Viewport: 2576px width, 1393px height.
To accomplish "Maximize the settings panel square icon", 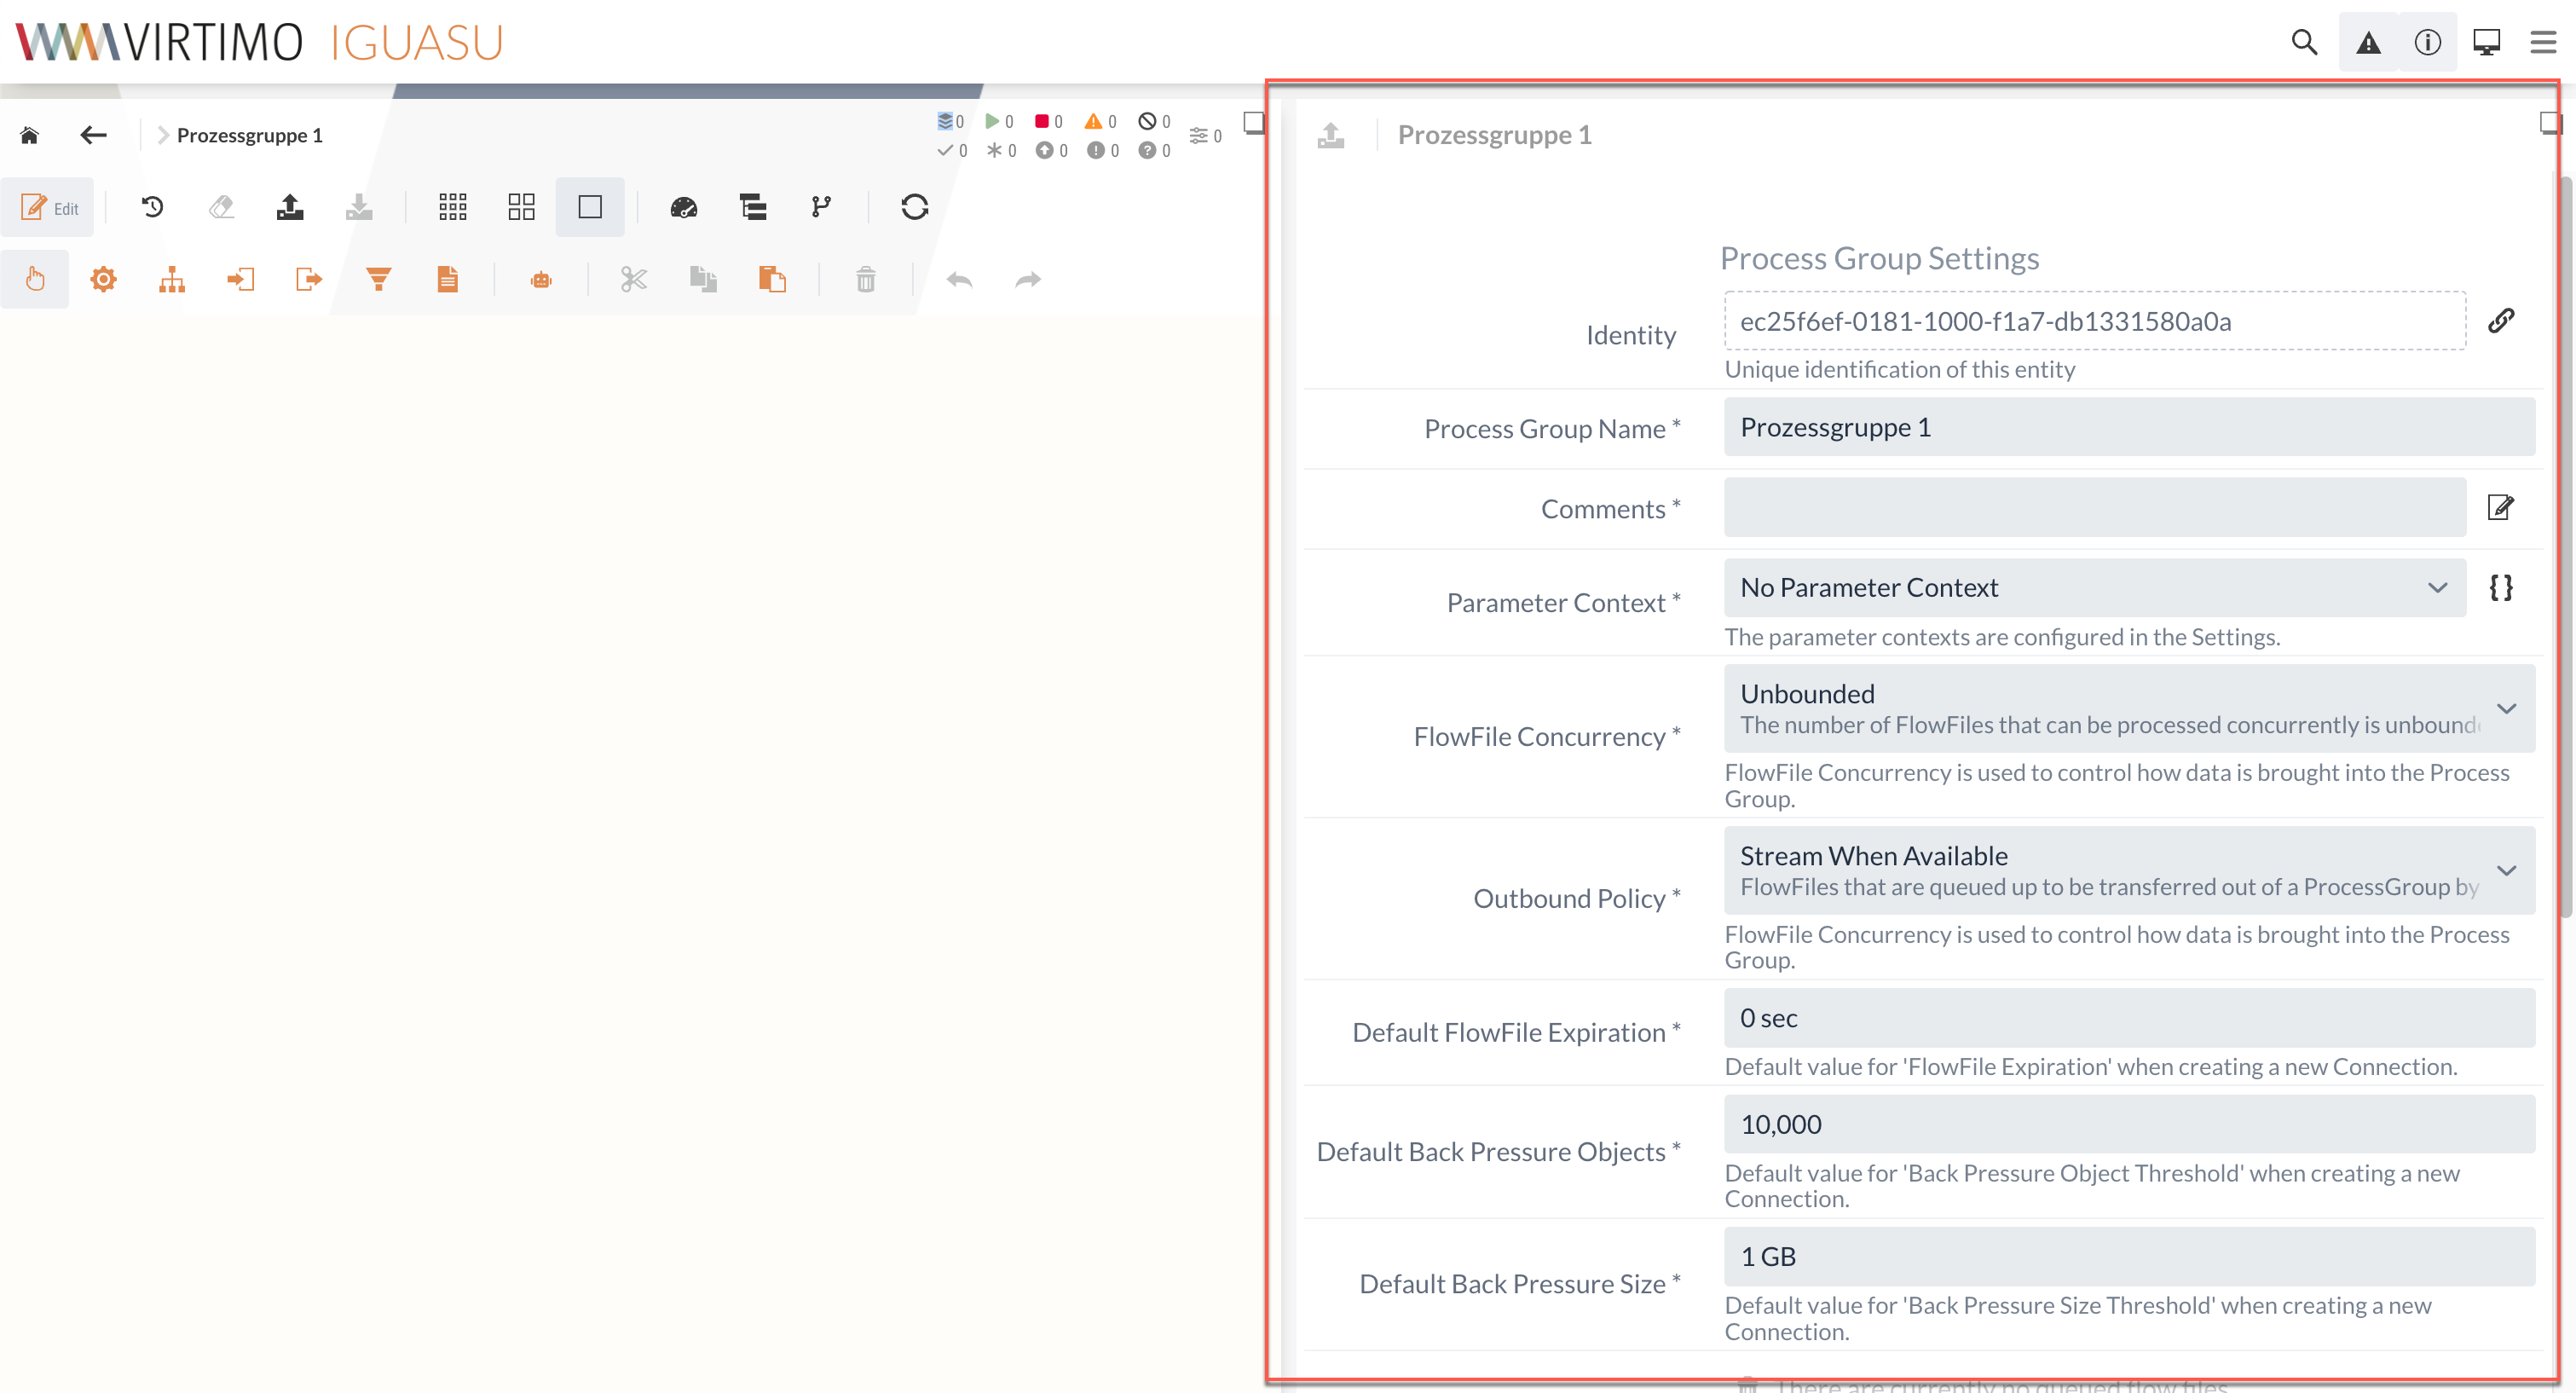I will tap(2549, 122).
